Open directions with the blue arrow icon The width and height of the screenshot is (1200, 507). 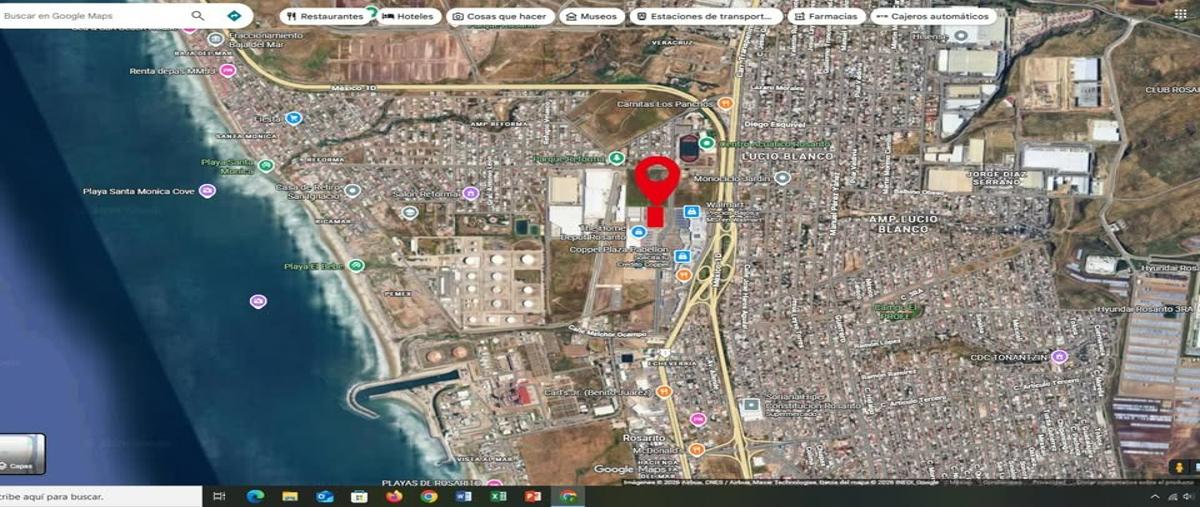pyautogui.click(x=234, y=16)
